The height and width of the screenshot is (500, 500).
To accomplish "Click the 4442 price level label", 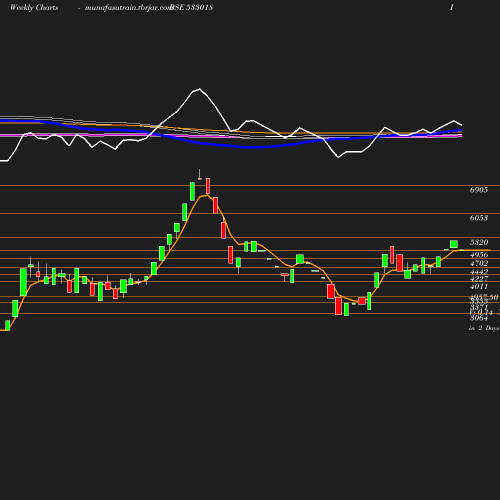I will tap(479, 272).
